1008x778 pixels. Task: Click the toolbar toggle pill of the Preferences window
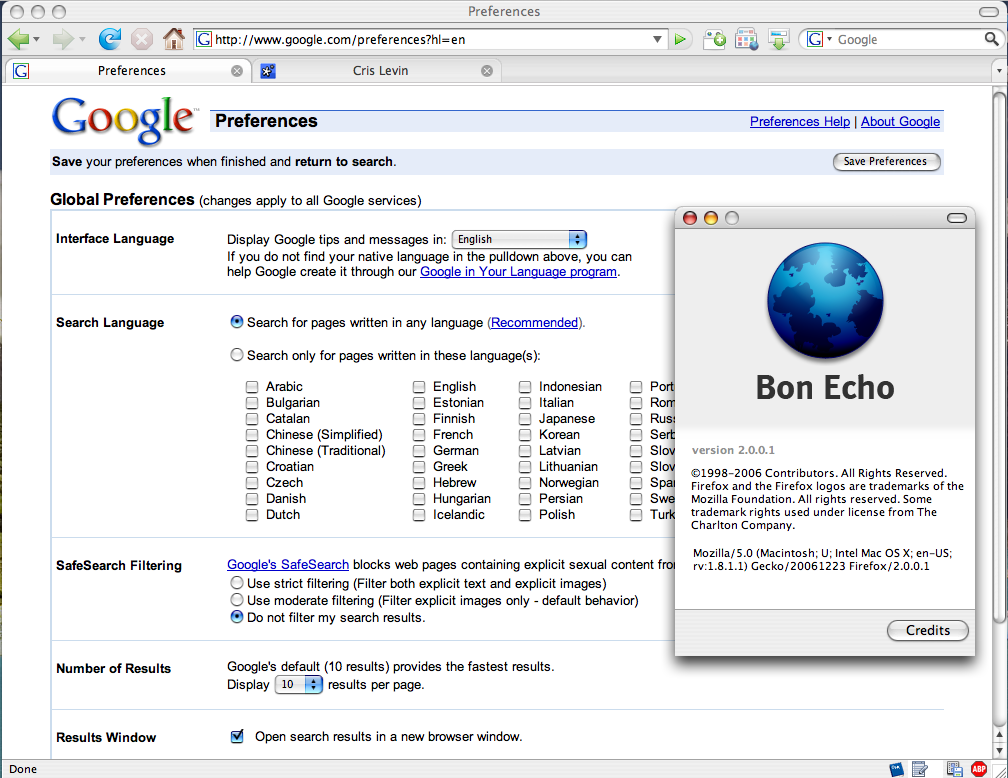(x=989, y=12)
